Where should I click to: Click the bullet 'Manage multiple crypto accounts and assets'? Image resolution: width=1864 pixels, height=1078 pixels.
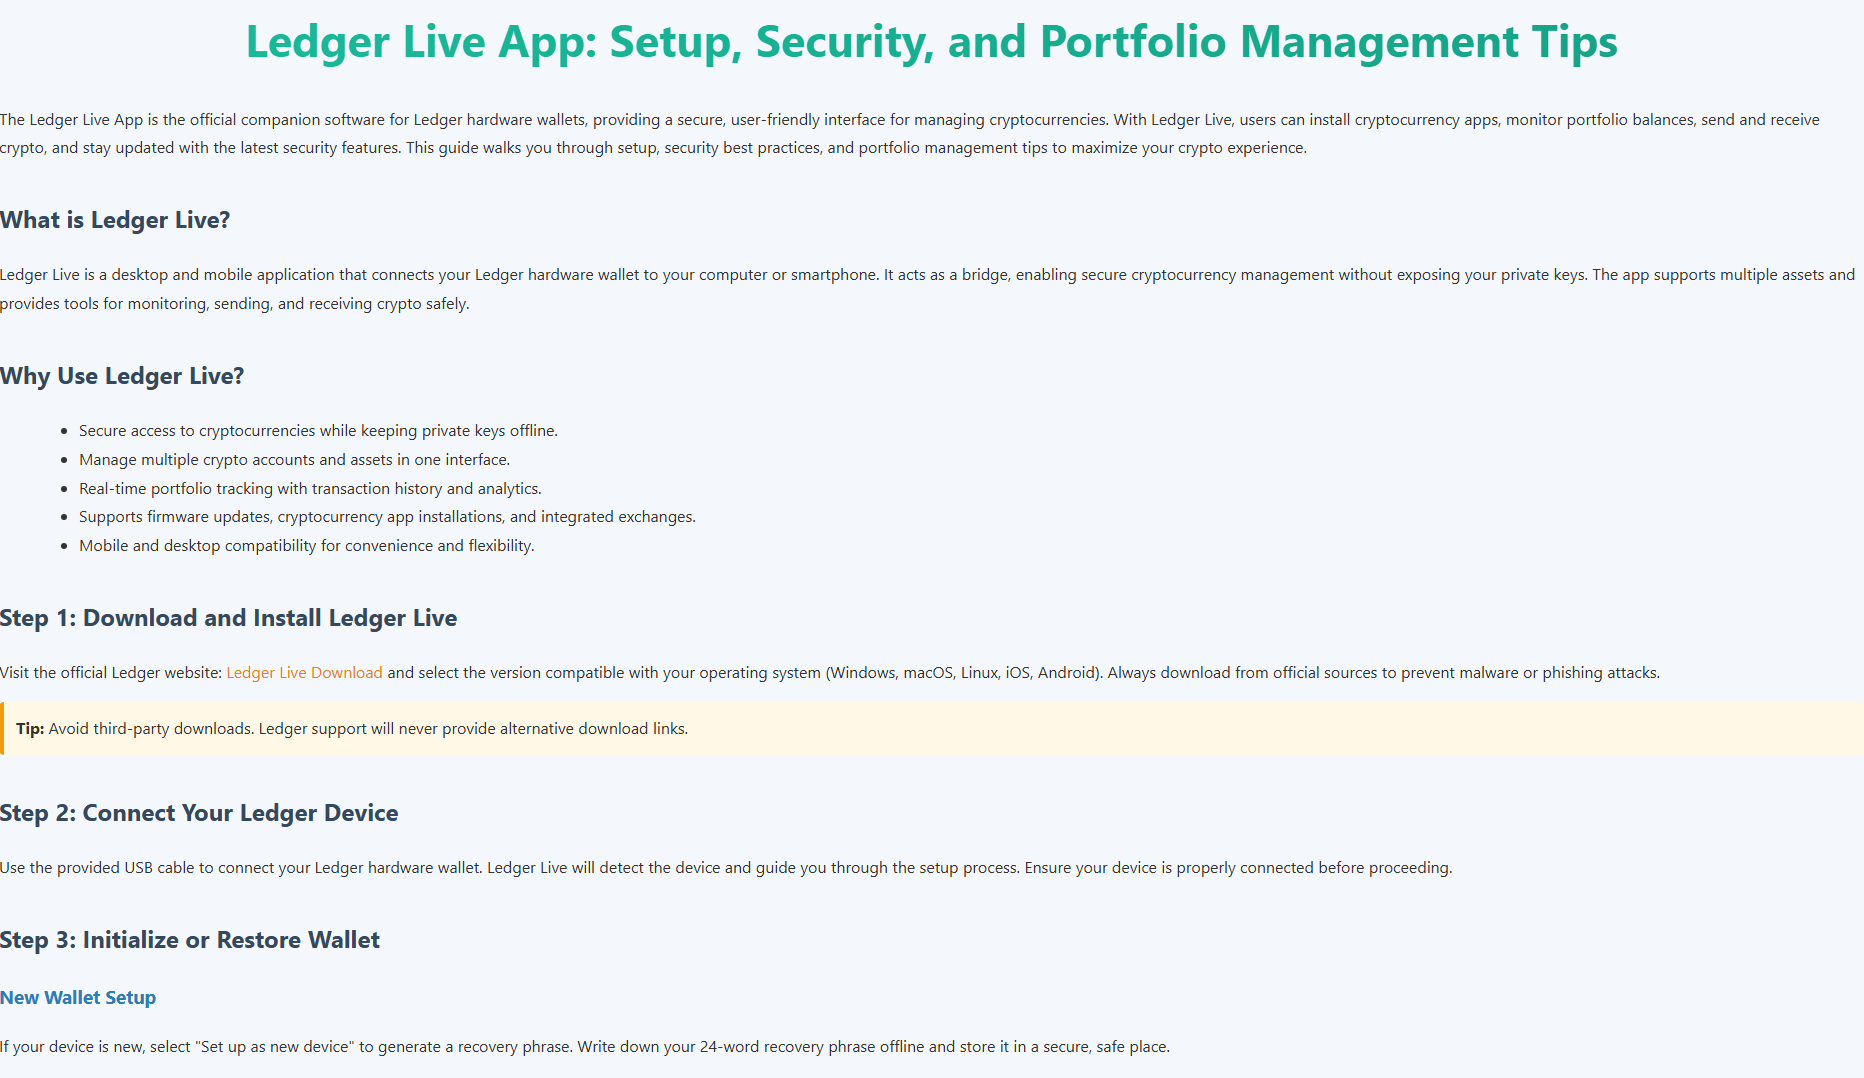tap(294, 460)
